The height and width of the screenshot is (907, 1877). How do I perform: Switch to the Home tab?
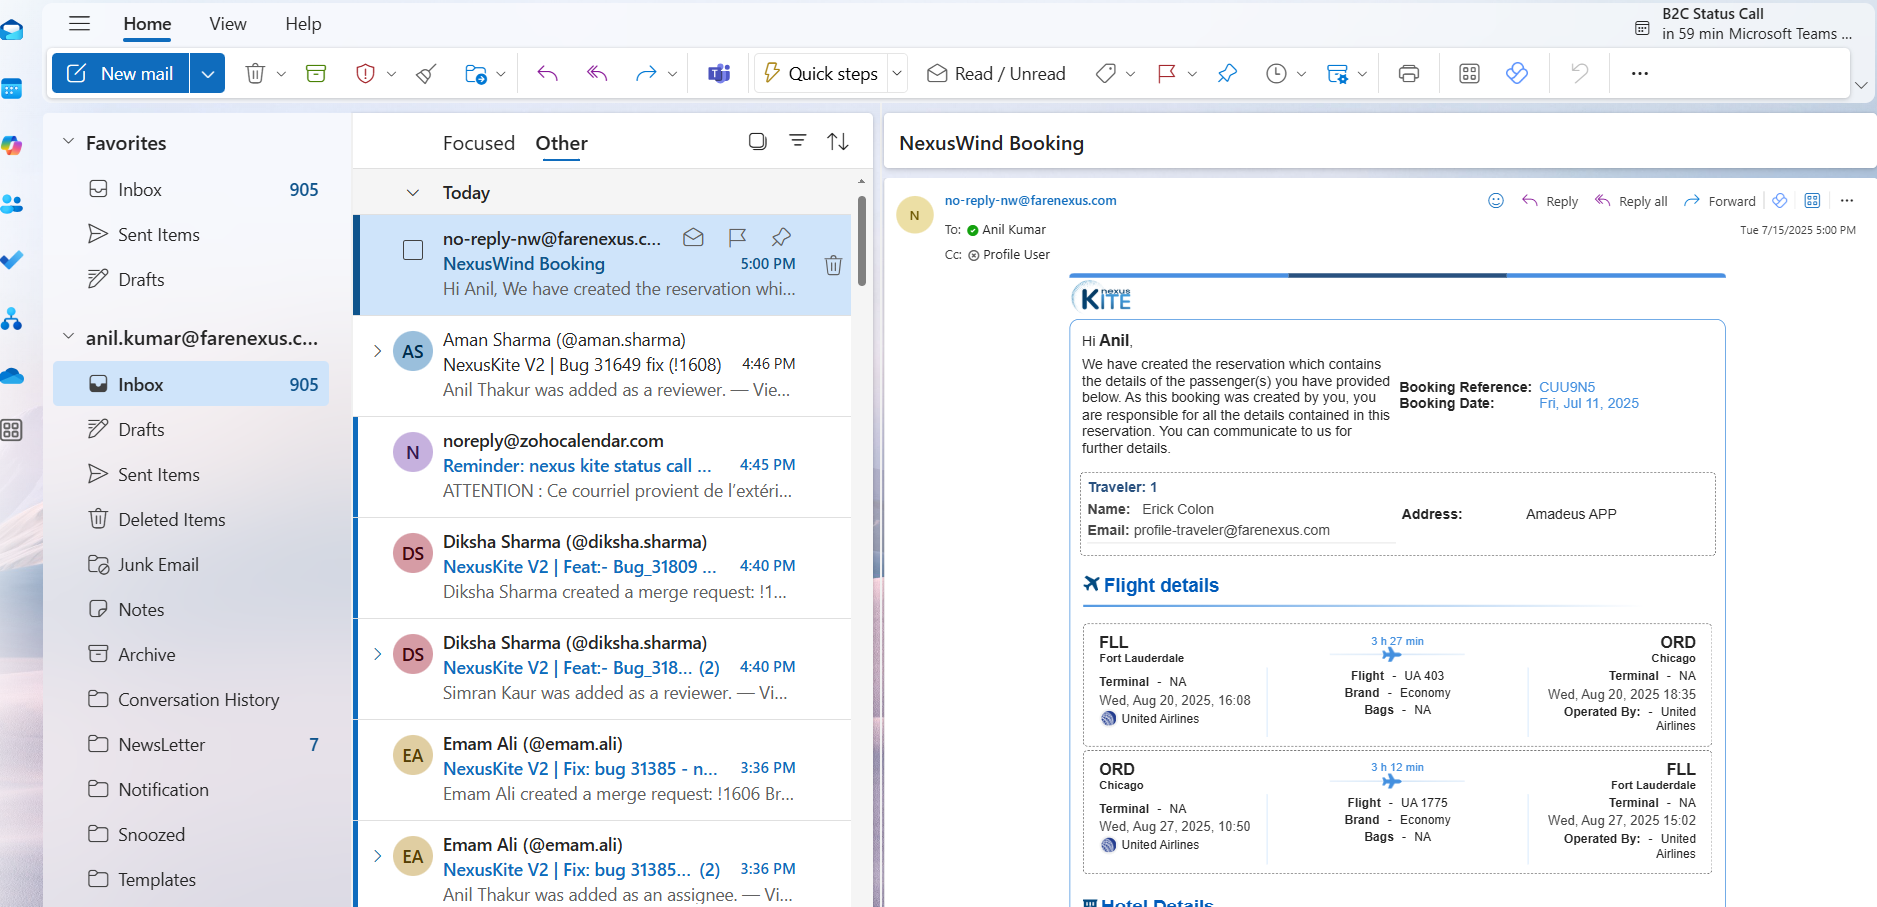point(147,24)
